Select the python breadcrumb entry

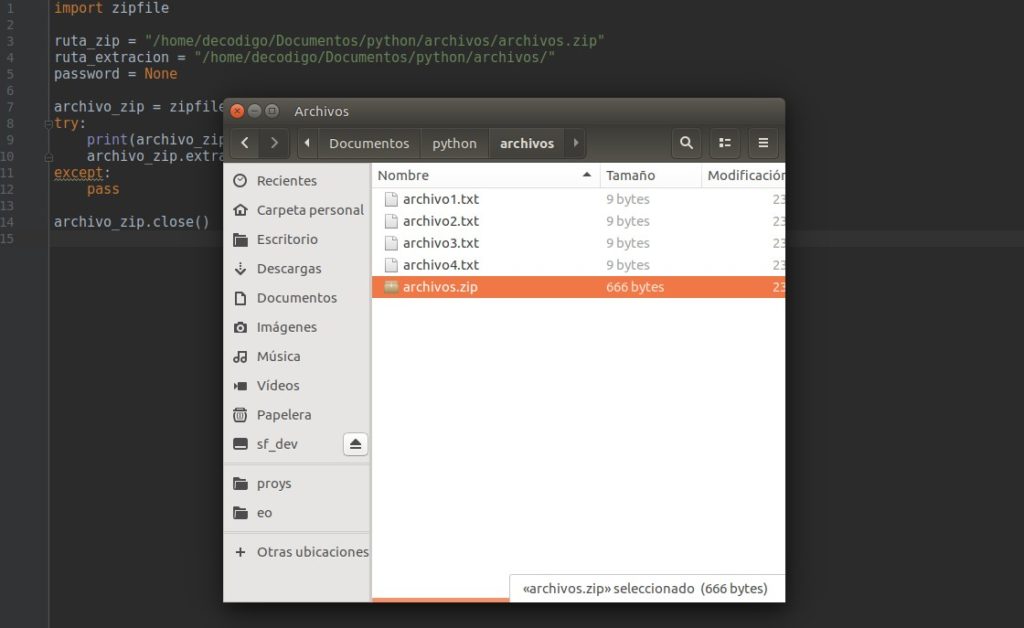[x=454, y=143]
